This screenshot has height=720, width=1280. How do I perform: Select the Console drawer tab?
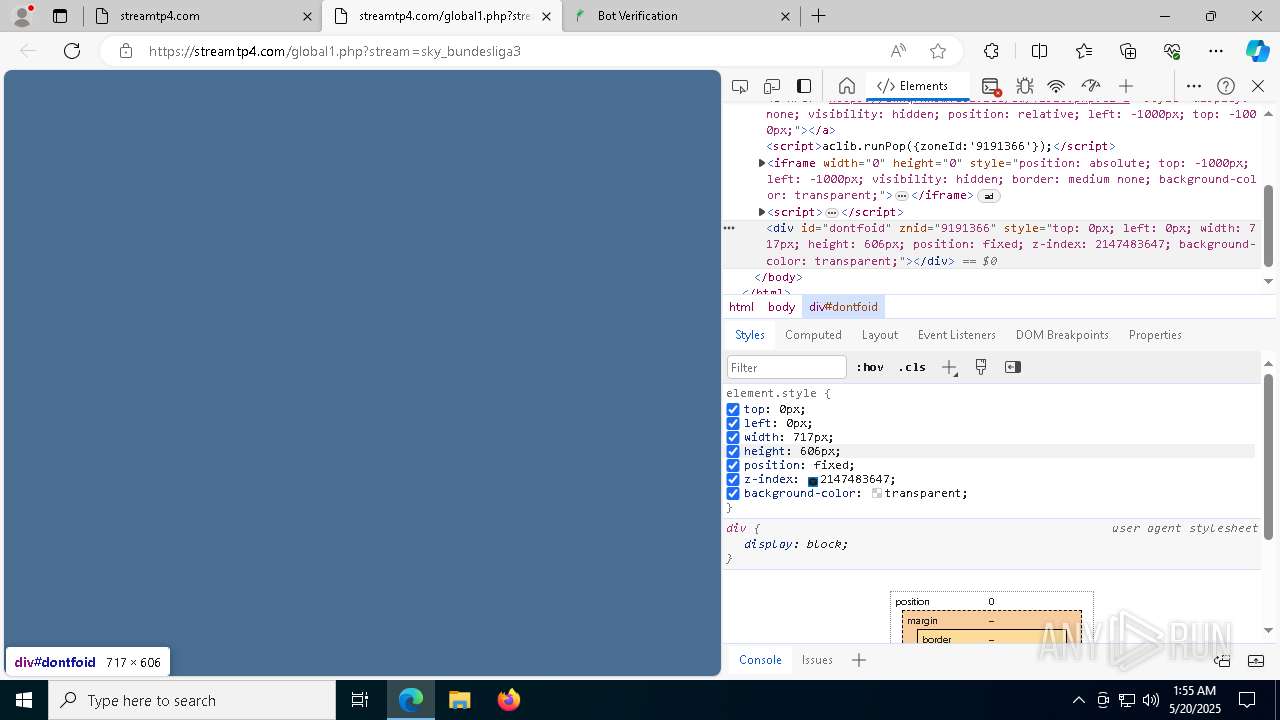point(760,660)
